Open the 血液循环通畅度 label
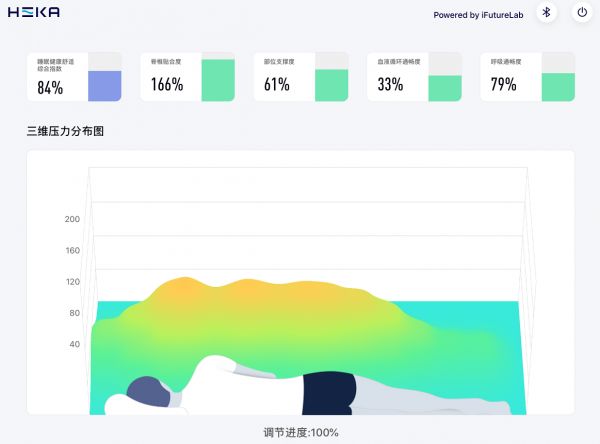This screenshot has height=444, width=600. [399, 62]
